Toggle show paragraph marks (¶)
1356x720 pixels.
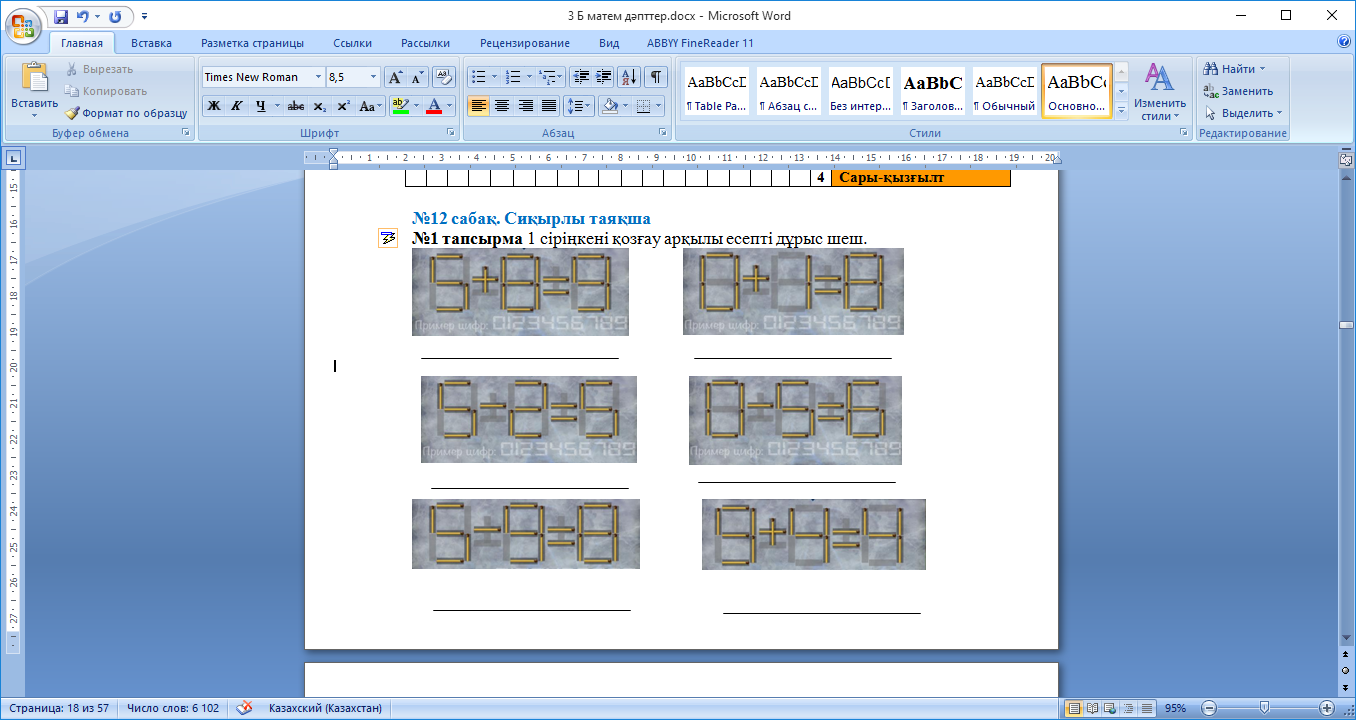(656, 77)
